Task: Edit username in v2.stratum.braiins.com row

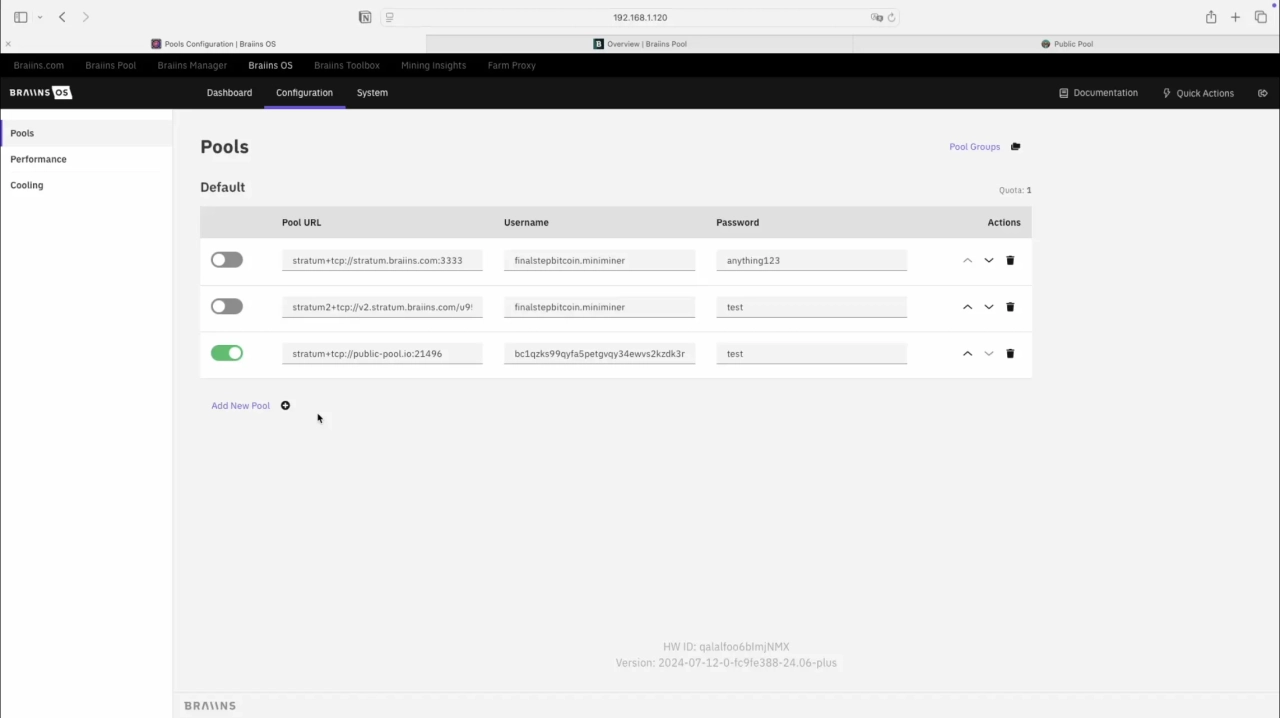Action: tap(599, 307)
